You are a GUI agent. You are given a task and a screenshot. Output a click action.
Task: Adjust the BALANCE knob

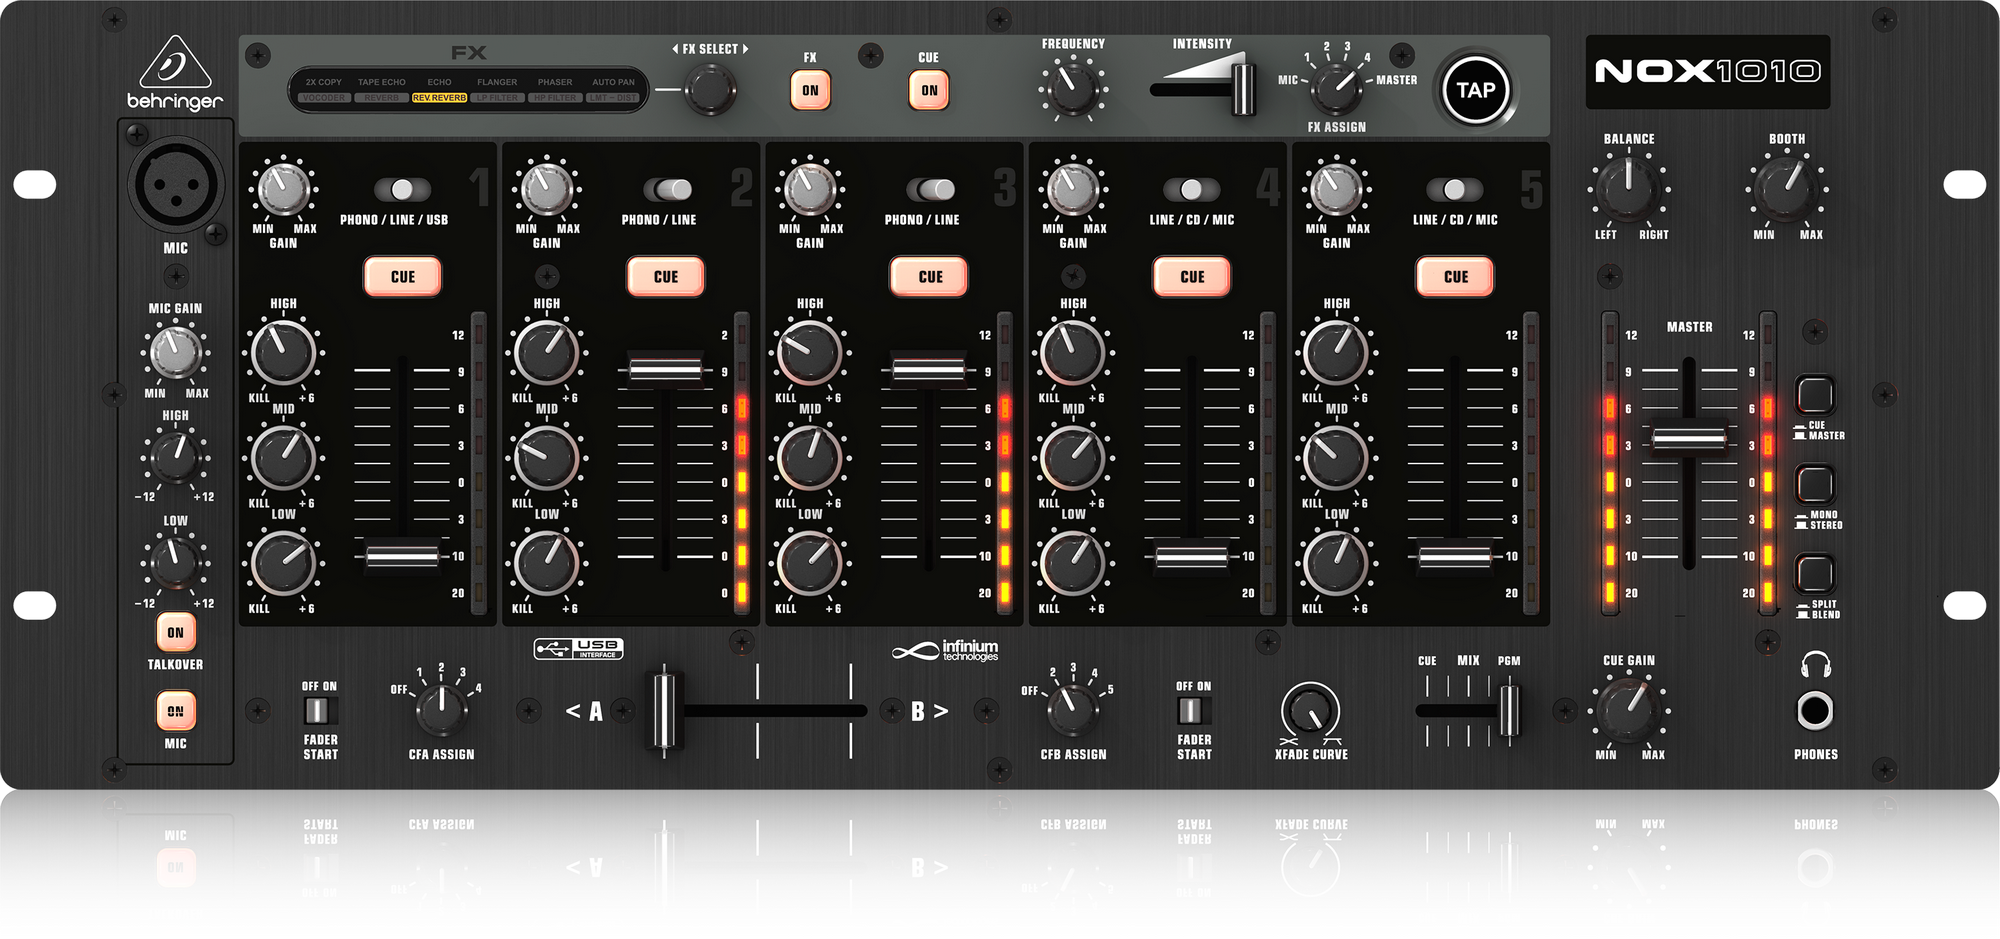(1628, 190)
